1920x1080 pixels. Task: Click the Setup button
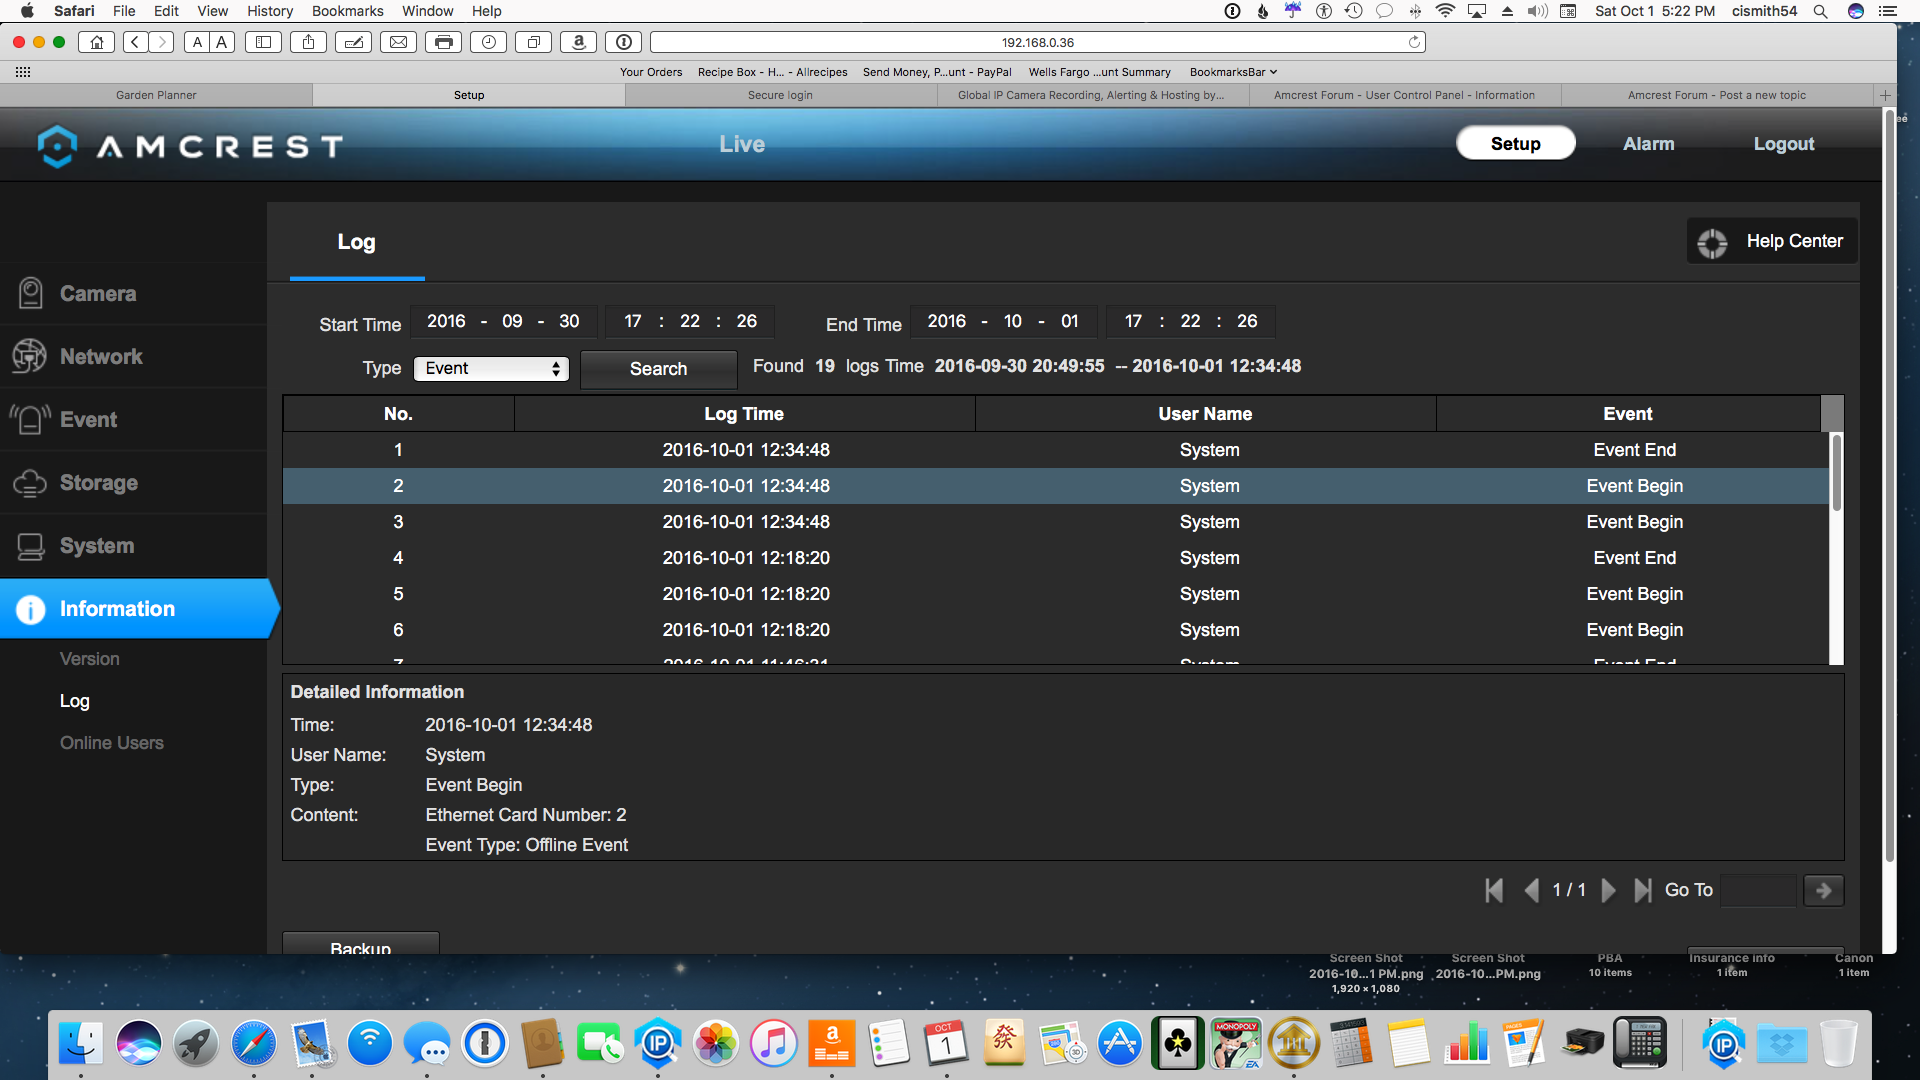click(1515, 144)
